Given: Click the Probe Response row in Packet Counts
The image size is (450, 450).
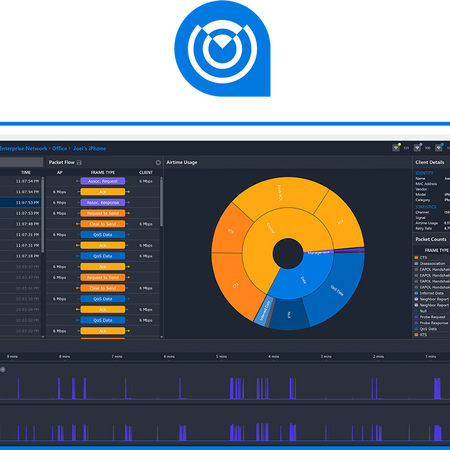Looking at the screenshot, I should pyautogui.click(x=432, y=323).
